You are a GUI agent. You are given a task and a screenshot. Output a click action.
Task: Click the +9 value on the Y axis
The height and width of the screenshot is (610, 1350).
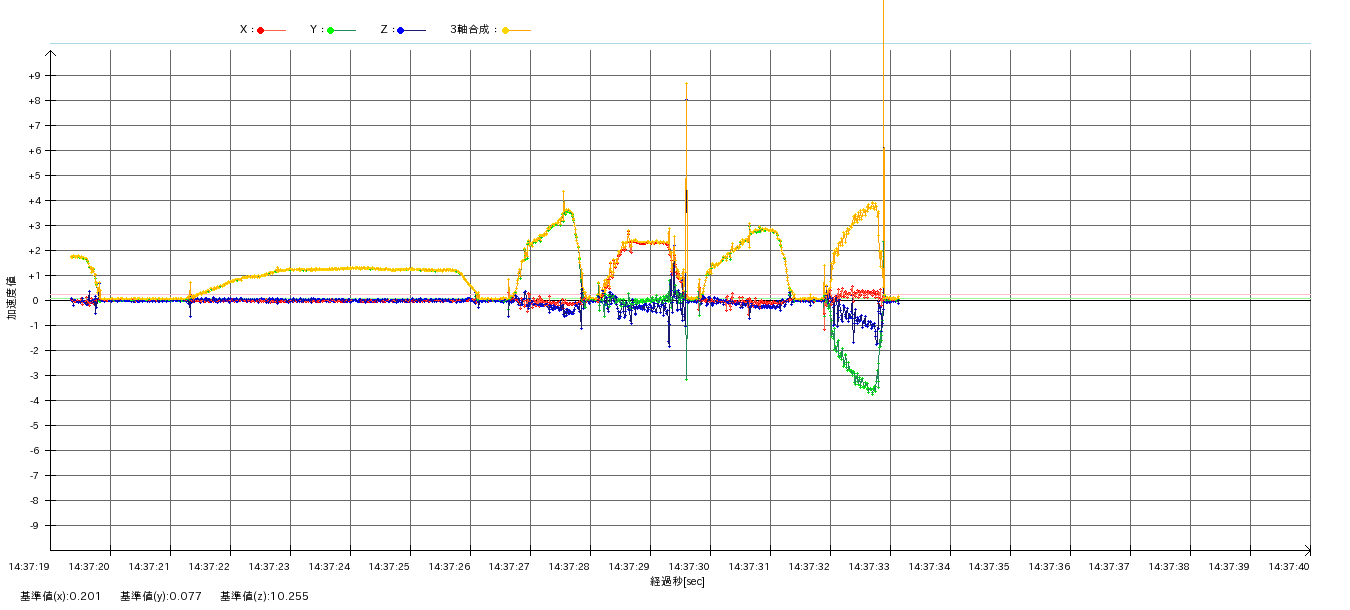click(34, 76)
